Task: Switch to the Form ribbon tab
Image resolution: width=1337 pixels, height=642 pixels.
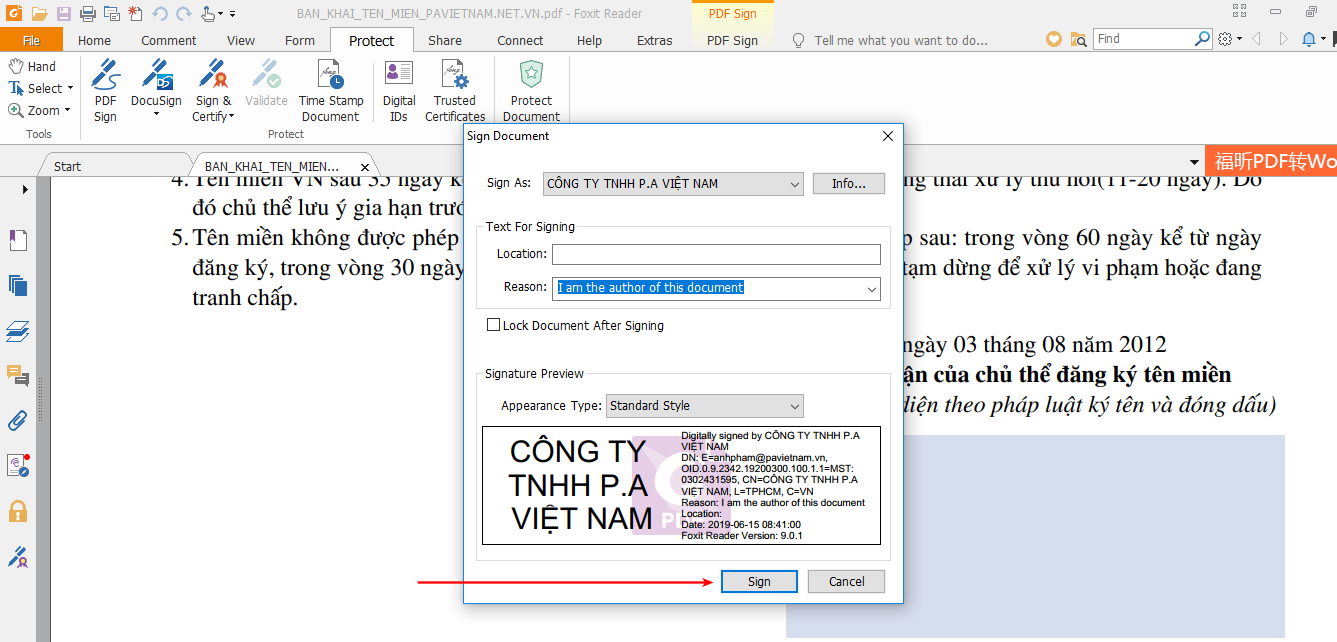Action: [x=300, y=40]
